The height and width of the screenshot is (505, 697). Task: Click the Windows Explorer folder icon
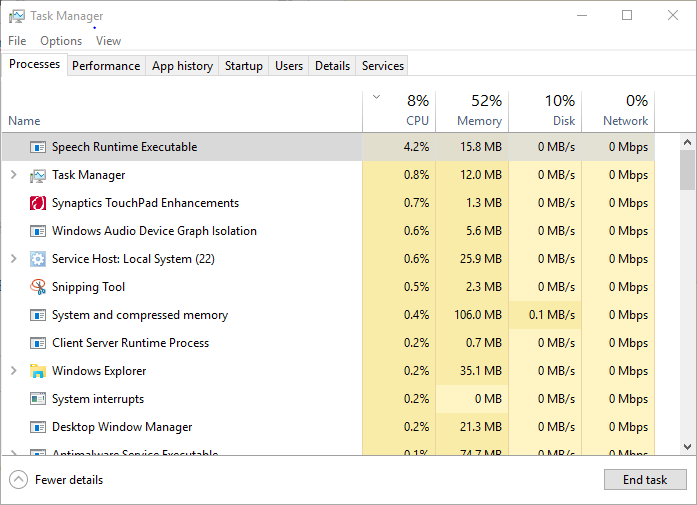(38, 371)
